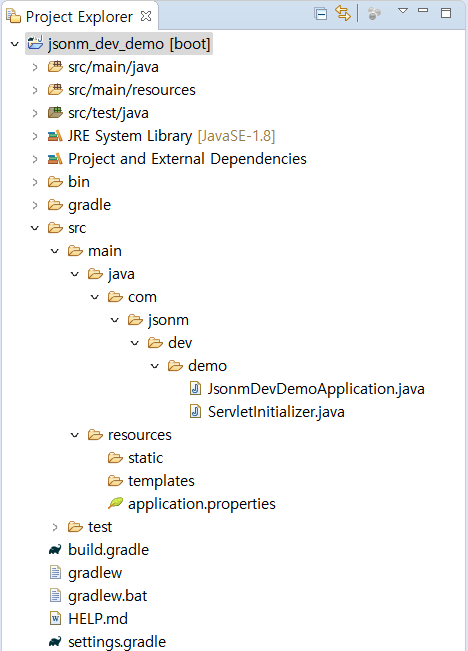Image resolution: width=468 pixels, height=651 pixels.
Task: Click the static folder icon
Action: [115, 458]
